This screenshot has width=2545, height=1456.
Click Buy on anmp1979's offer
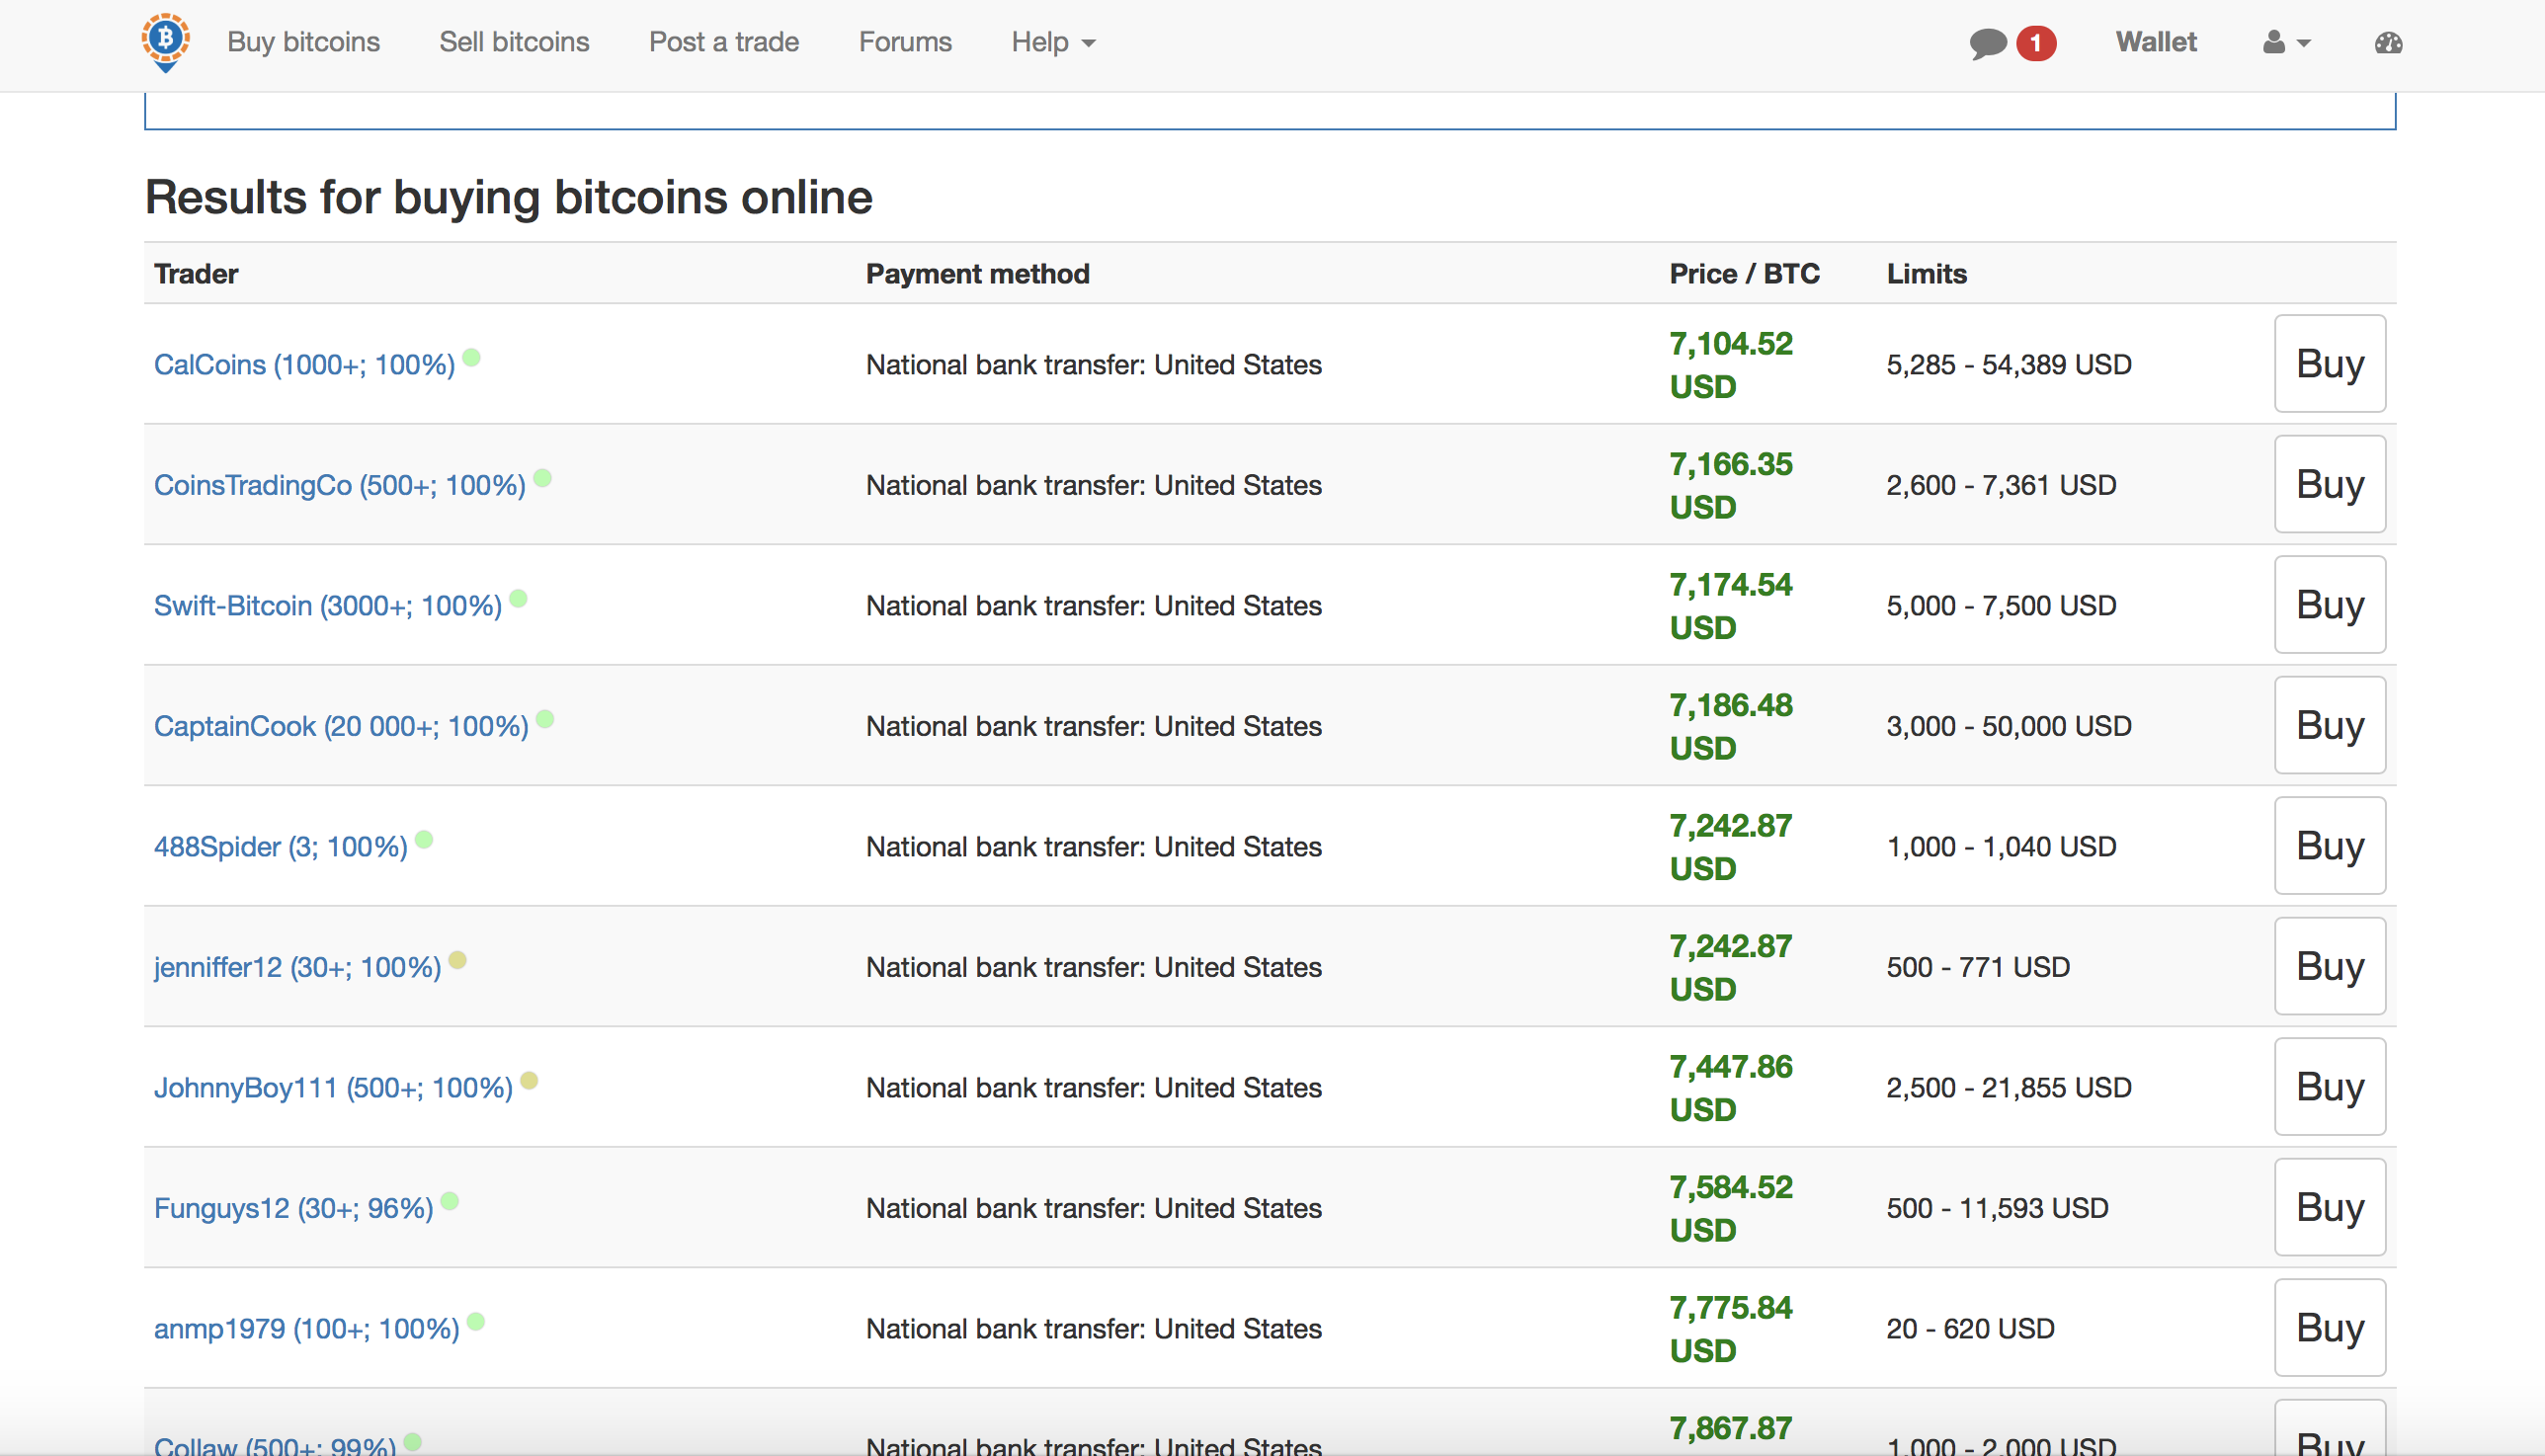(2329, 1327)
